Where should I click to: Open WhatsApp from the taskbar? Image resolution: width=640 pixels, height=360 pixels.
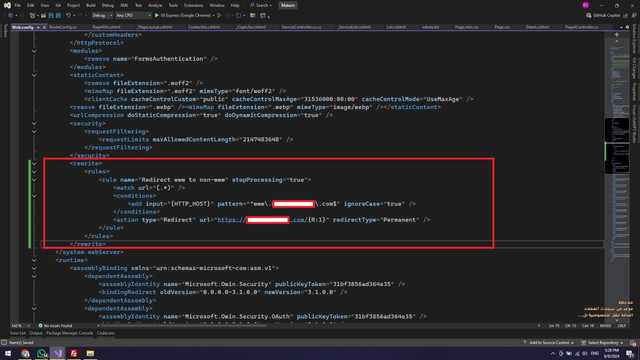pyautogui.click(x=42, y=353)
